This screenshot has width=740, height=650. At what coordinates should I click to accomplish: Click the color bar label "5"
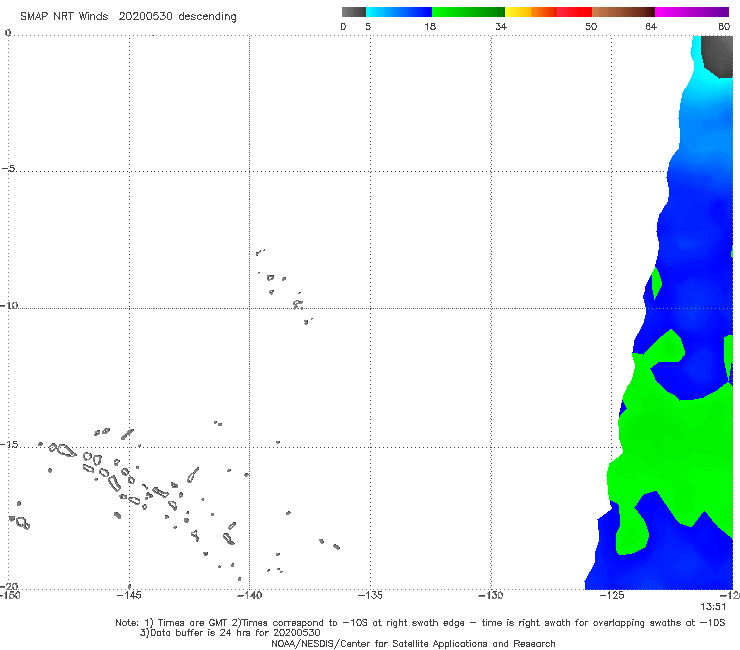point(368,26)
